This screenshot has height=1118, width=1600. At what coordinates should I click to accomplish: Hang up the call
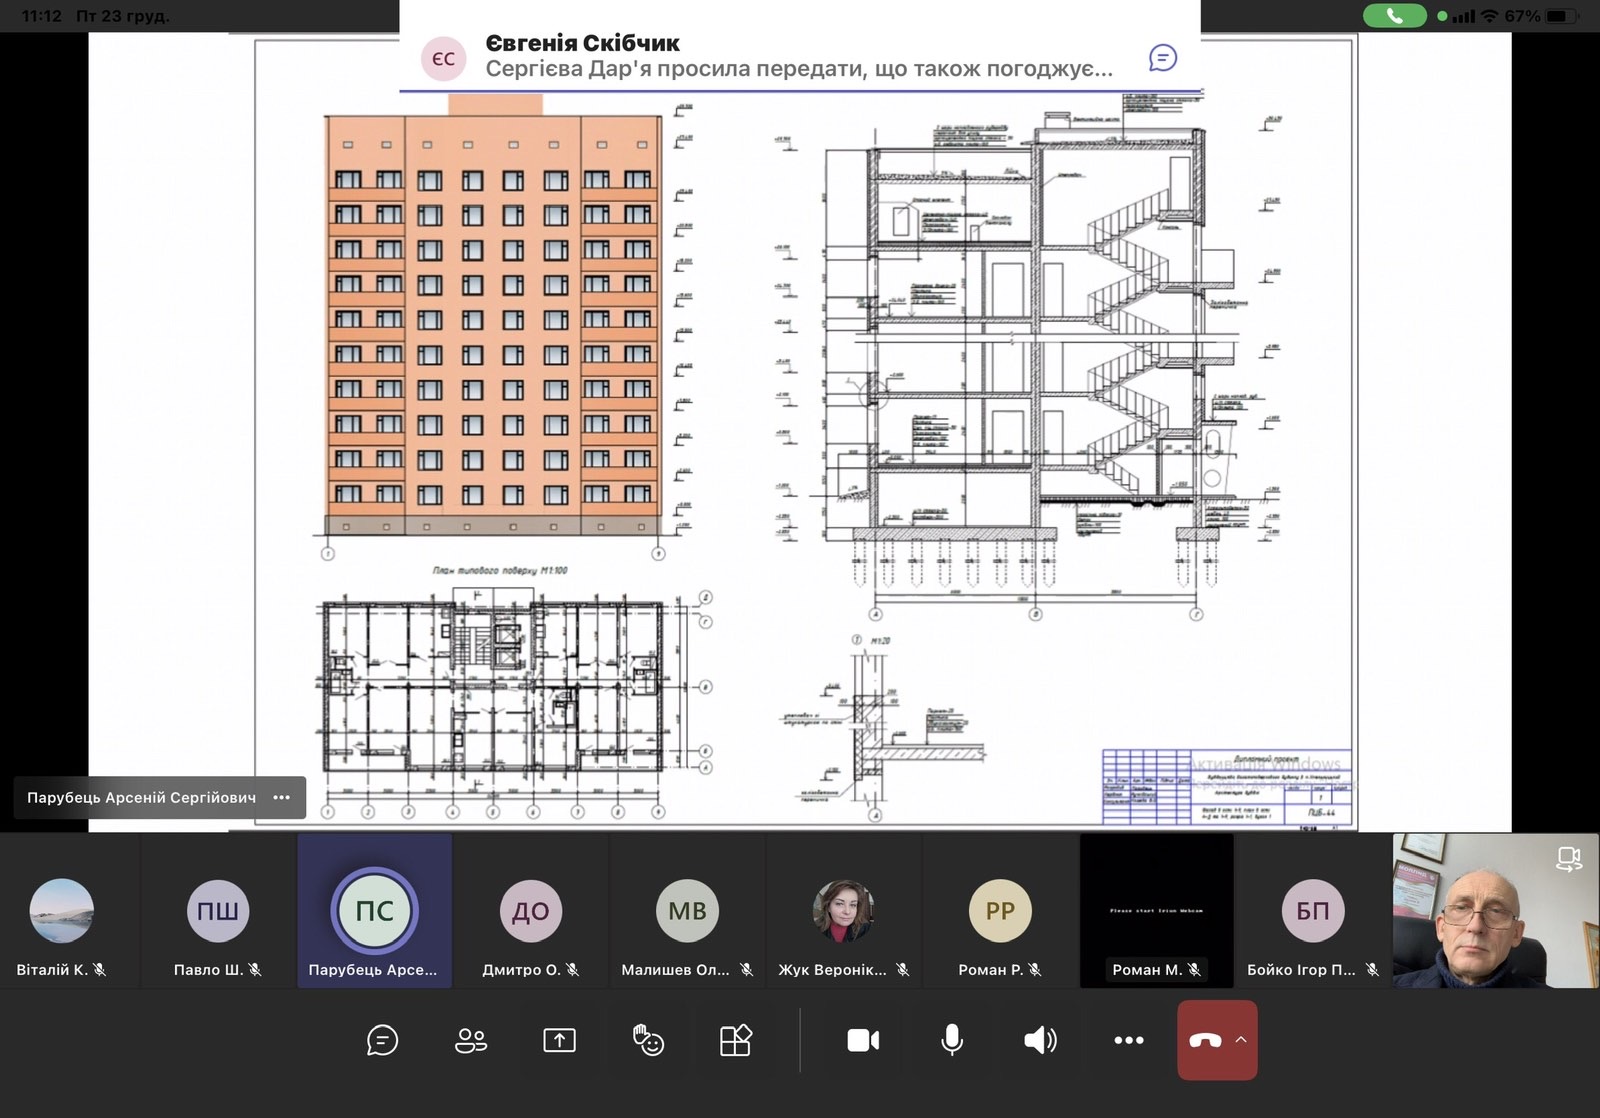1205,1040
